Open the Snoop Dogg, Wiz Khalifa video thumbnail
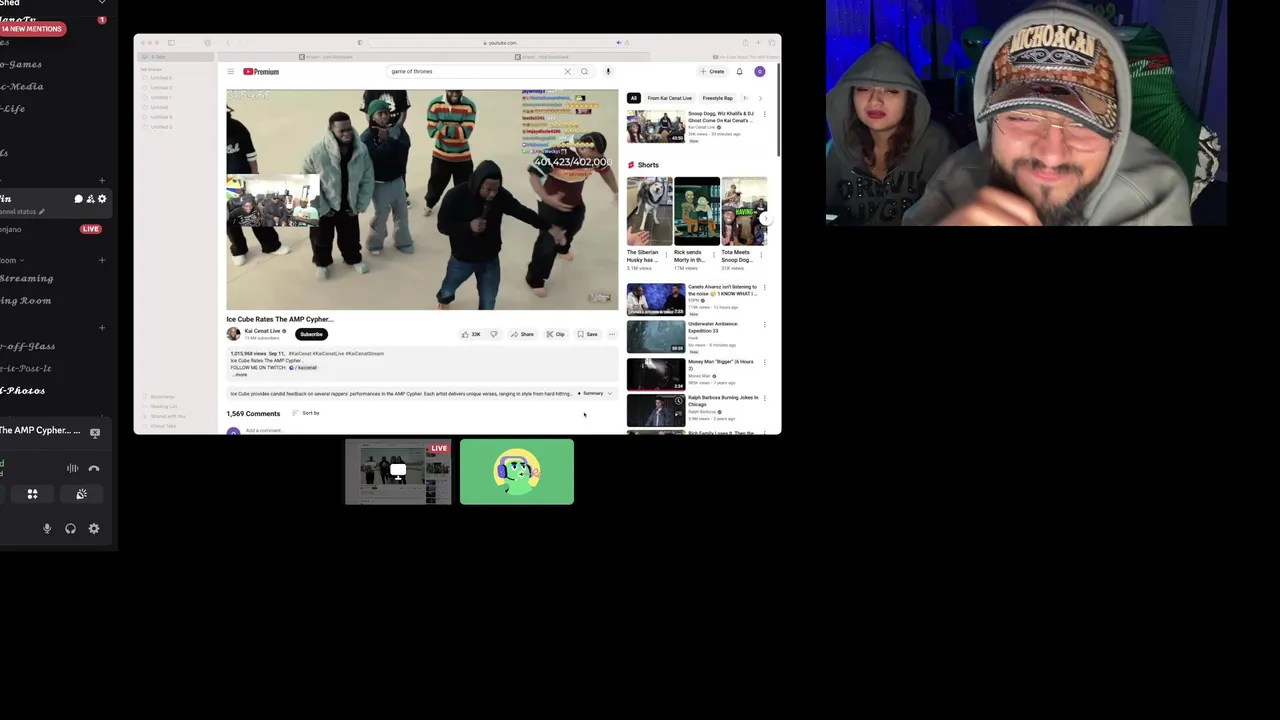 [656, 127]
